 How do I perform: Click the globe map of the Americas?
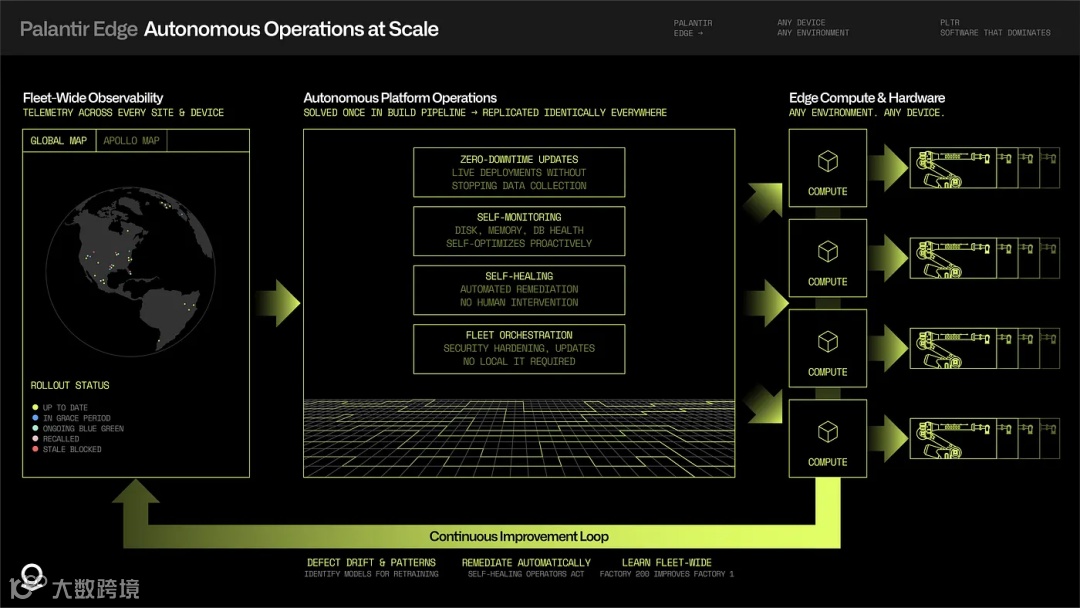click(131, 271)
